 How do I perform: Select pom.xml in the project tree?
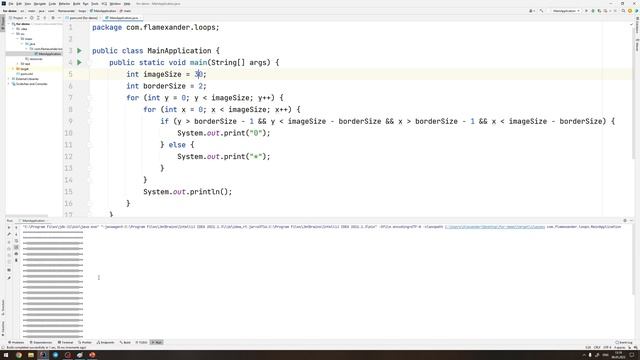pos(24,74)
